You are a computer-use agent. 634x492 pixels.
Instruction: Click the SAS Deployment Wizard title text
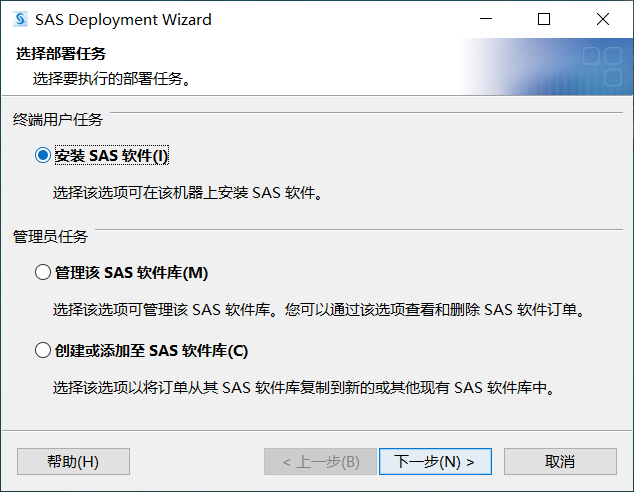pyautogui.click(x=123, y=19)
